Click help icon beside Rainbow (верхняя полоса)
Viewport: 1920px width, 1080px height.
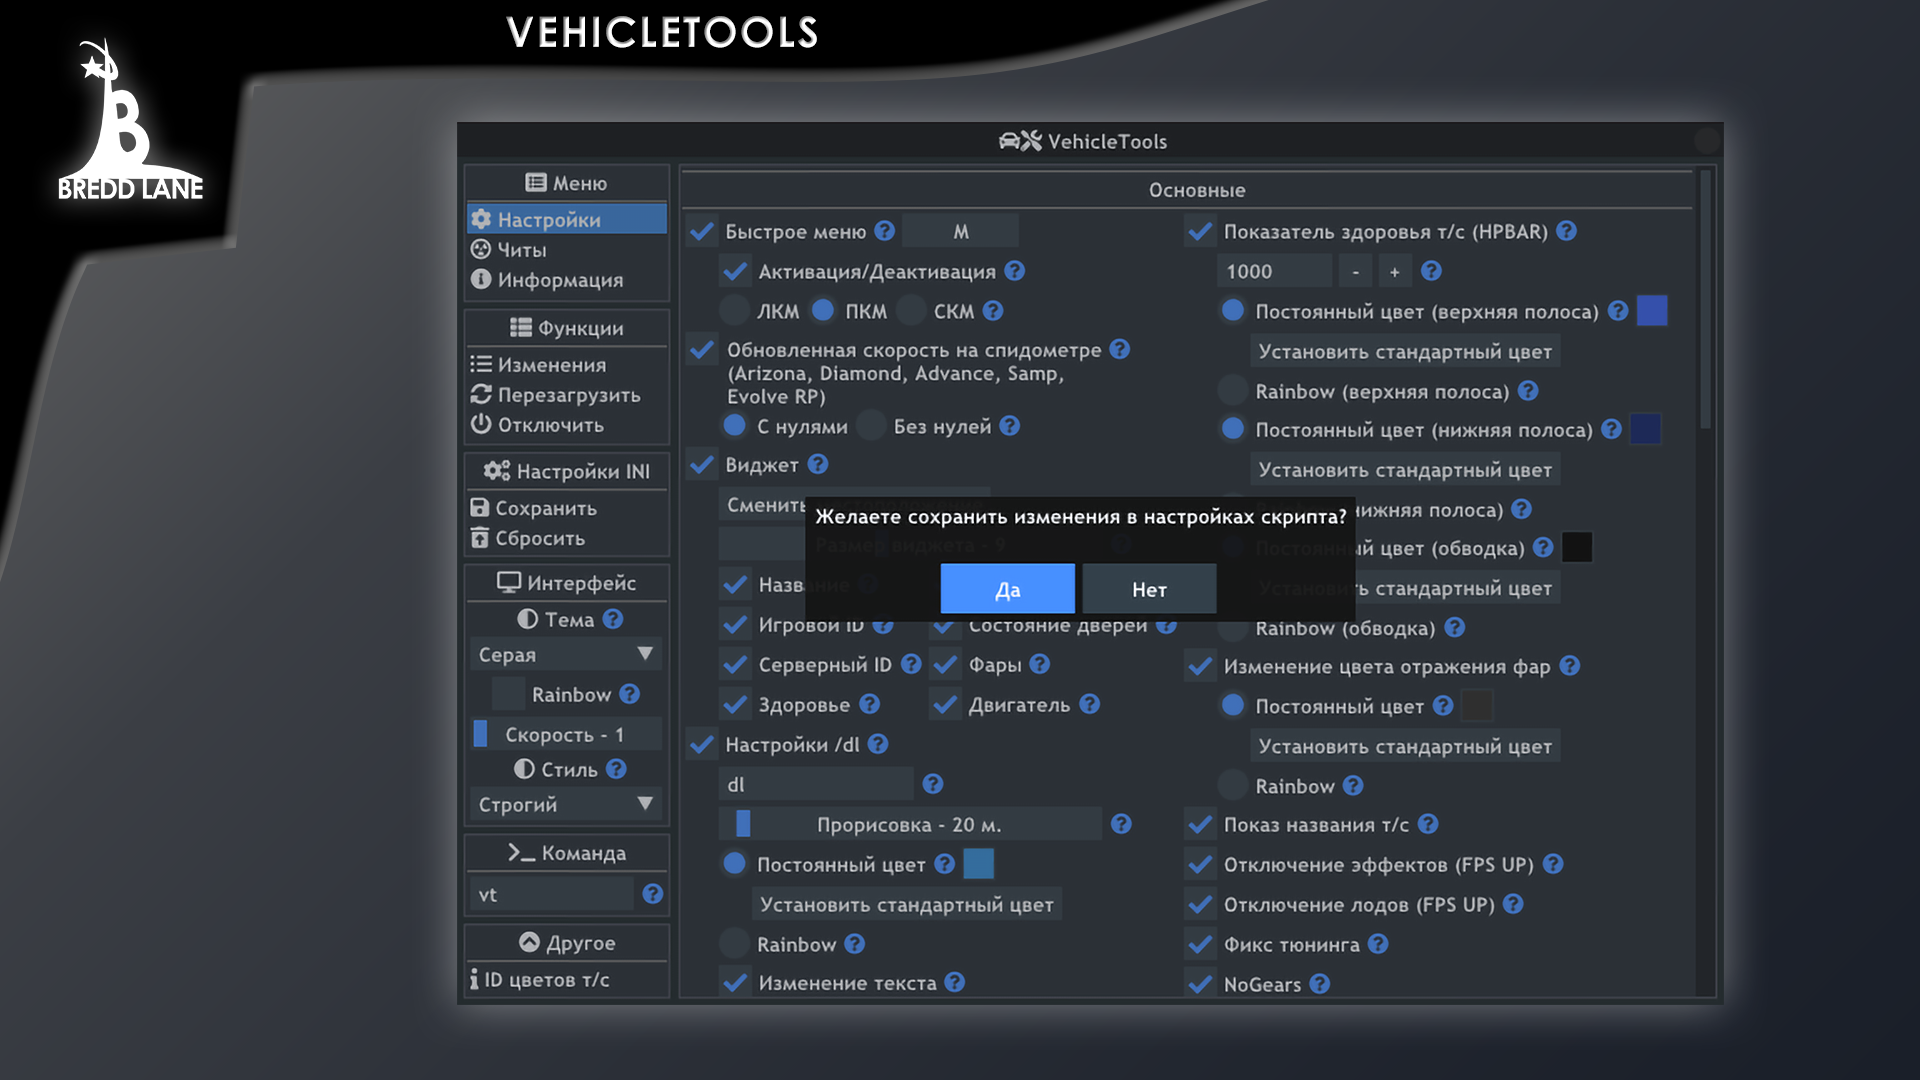(1527, 391)
